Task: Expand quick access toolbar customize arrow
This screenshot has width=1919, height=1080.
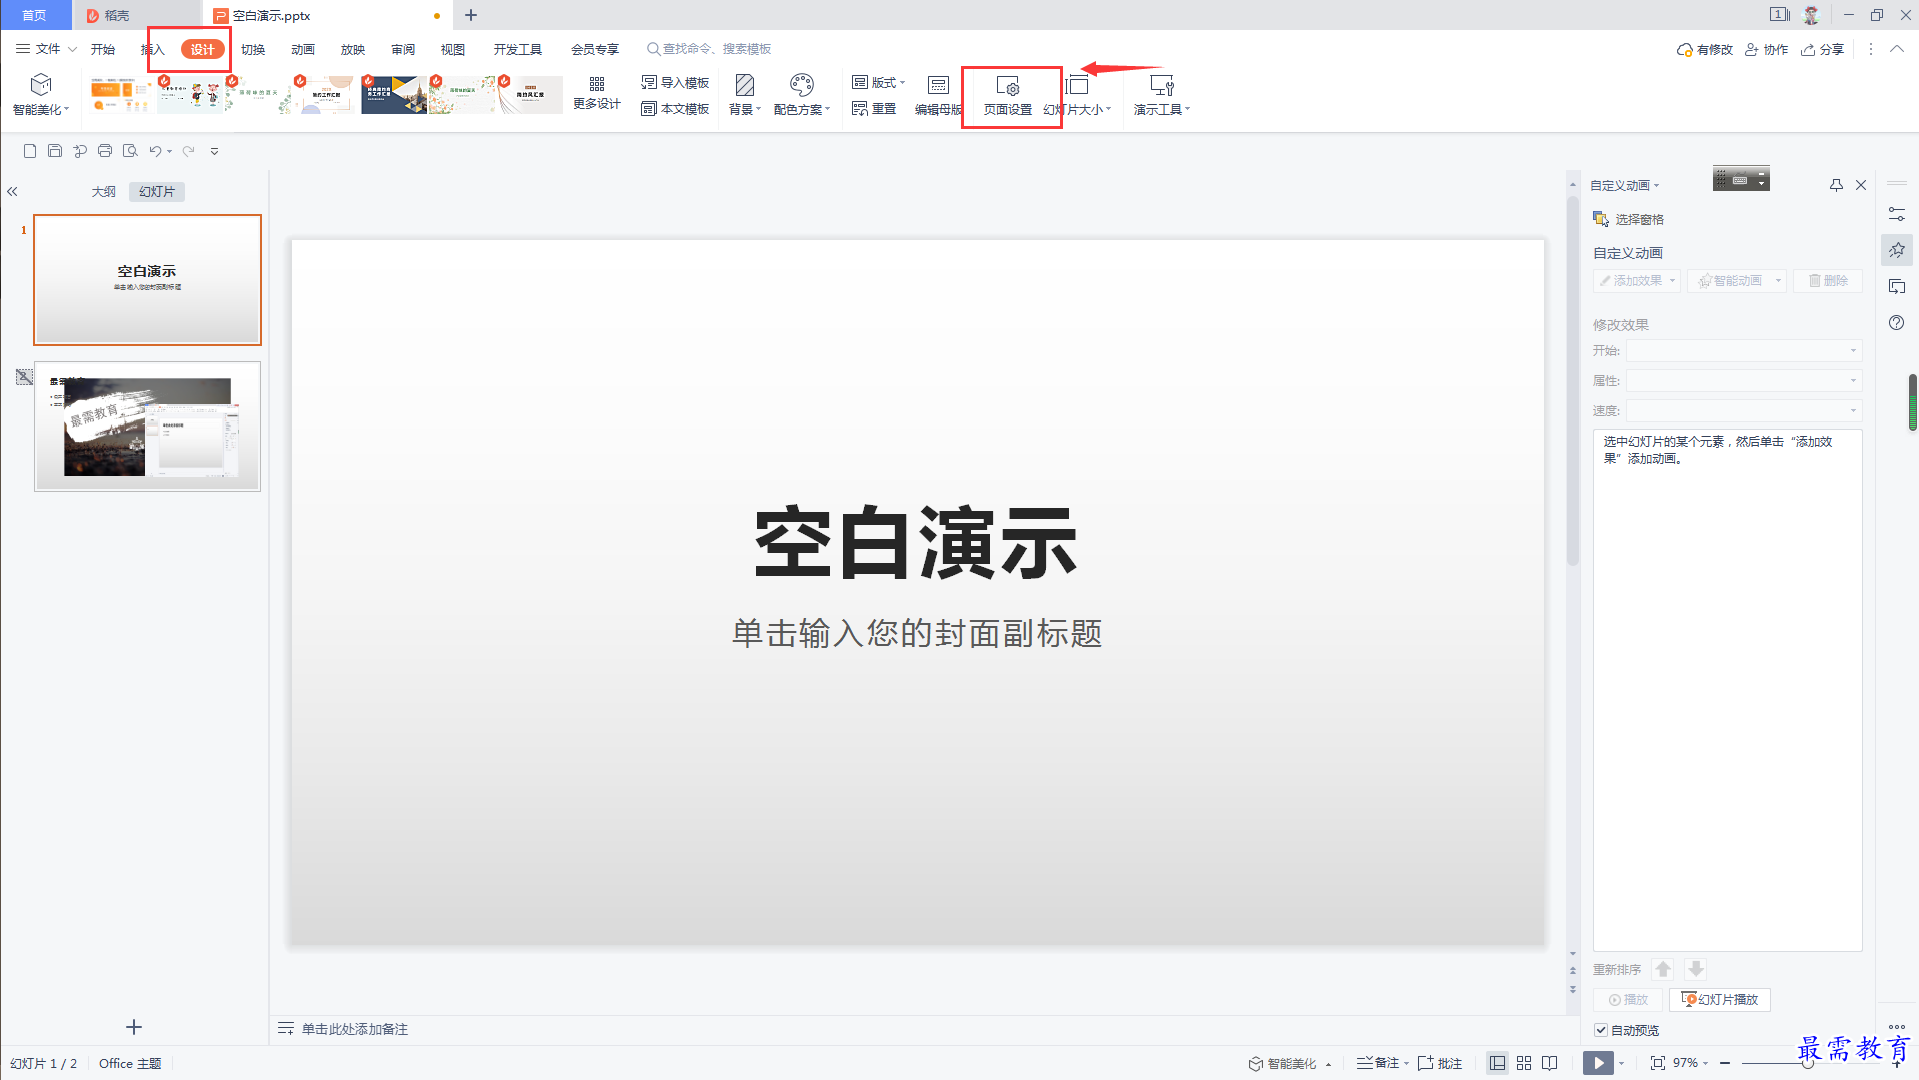Action: (x=214, y=151)
